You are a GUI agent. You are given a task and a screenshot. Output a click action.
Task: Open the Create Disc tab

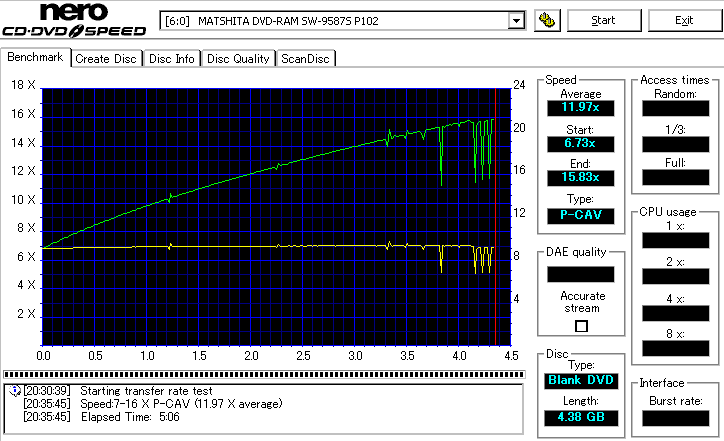click(x=106, y=59)
